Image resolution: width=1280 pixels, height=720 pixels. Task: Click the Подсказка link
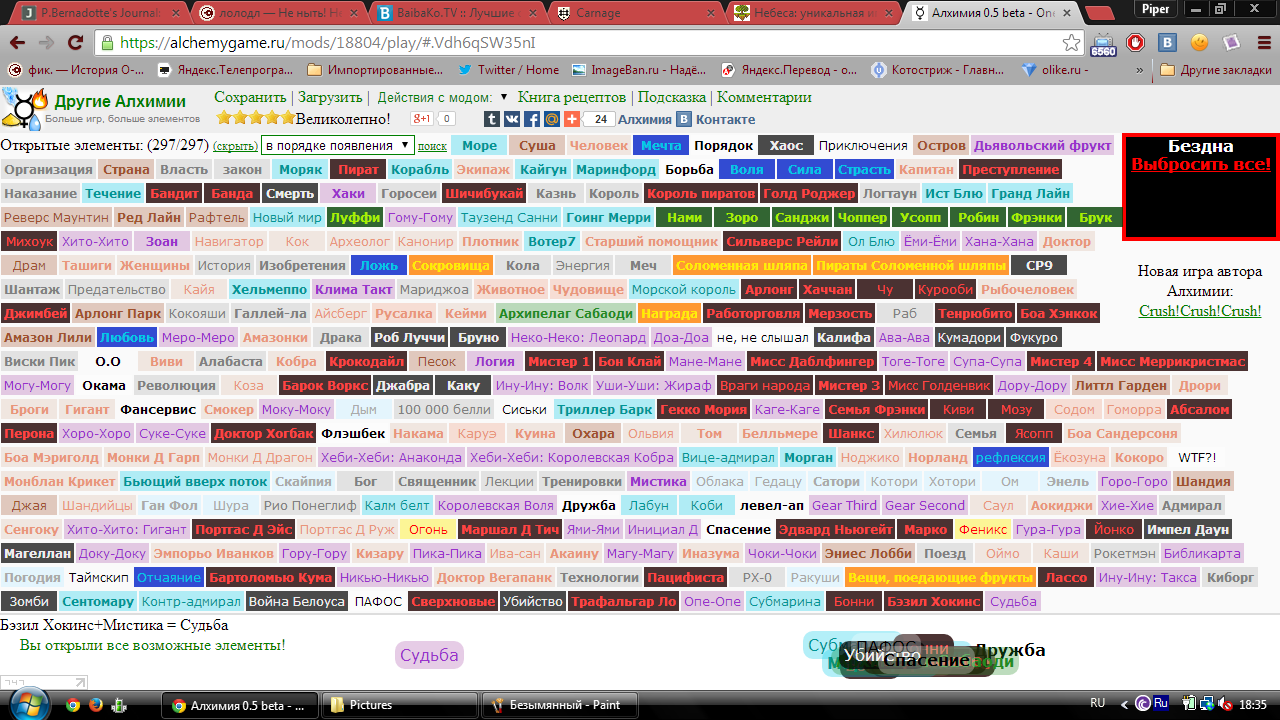[x=672, y=97]
